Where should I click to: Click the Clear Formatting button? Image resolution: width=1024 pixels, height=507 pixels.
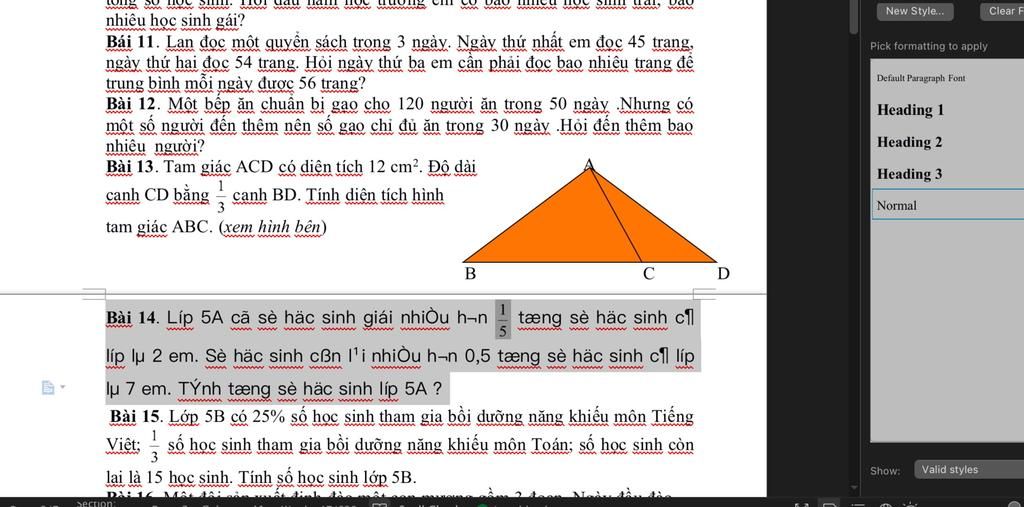pyautogui.click(x=1002, y=11)
